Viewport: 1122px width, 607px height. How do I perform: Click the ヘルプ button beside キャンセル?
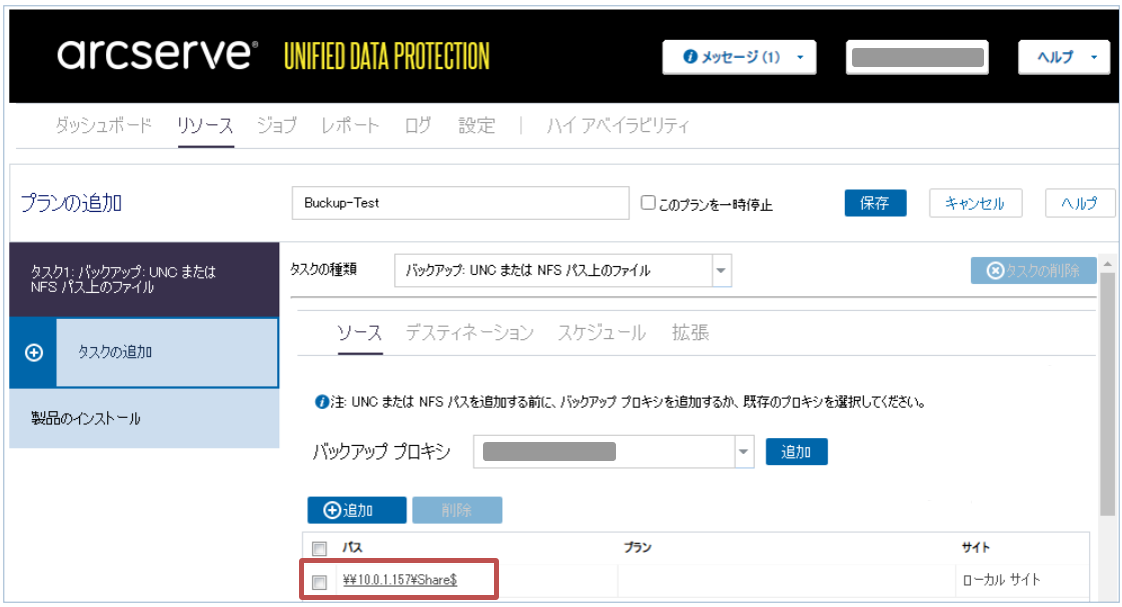click(x=1080, y=203)
